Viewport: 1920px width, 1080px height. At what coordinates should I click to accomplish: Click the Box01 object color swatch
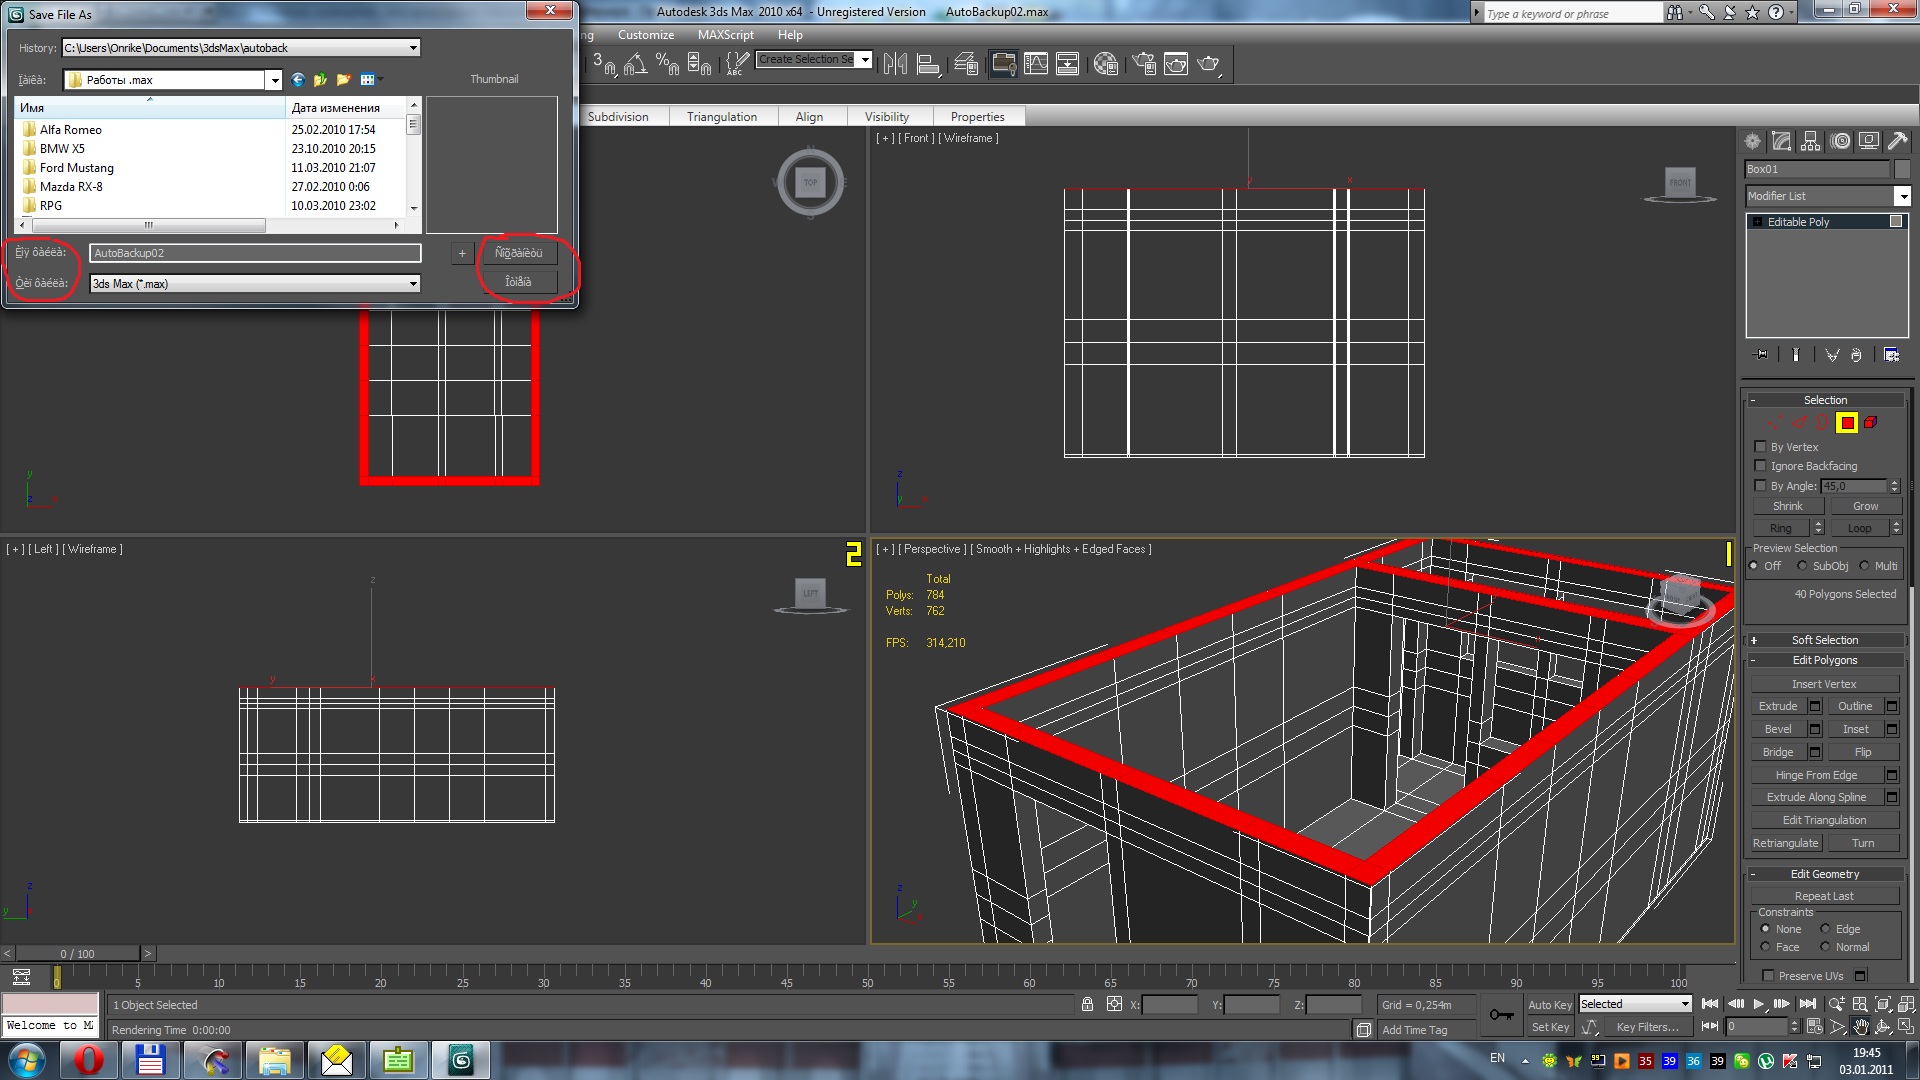click(x=1902, y=169)
